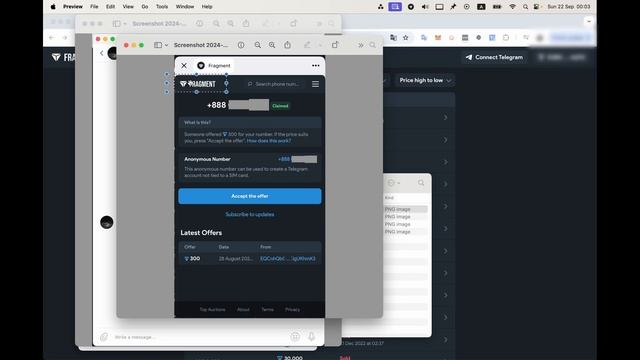This screenshot has width=640, height=360.
Task: Toggle sidebar icon in rear faded Preview window
Action: pyautogui.click(x=116, y=24)
